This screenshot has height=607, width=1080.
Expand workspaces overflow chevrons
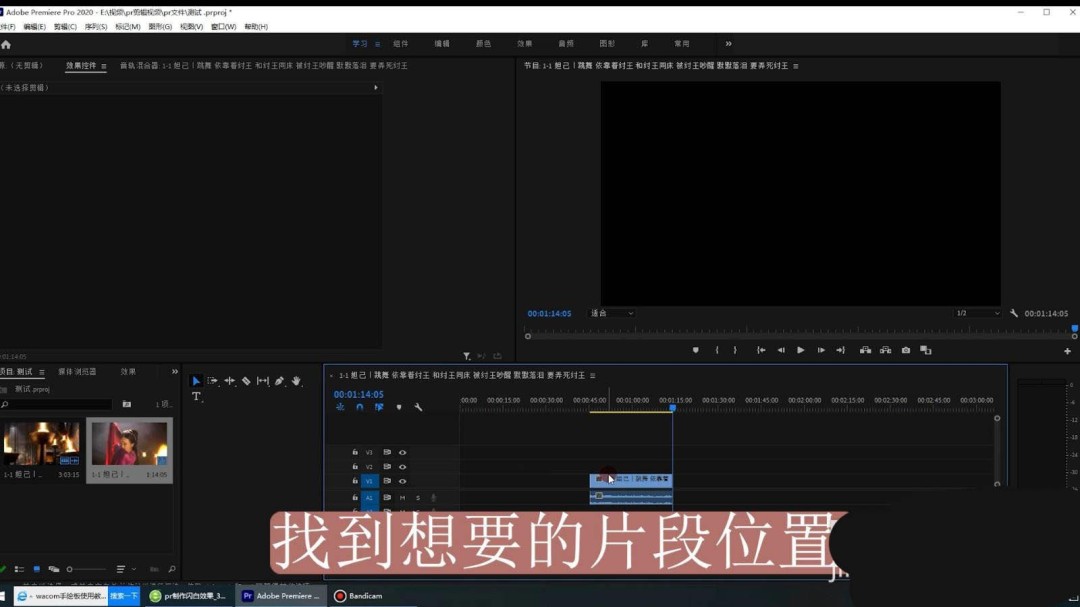point(728,44)
